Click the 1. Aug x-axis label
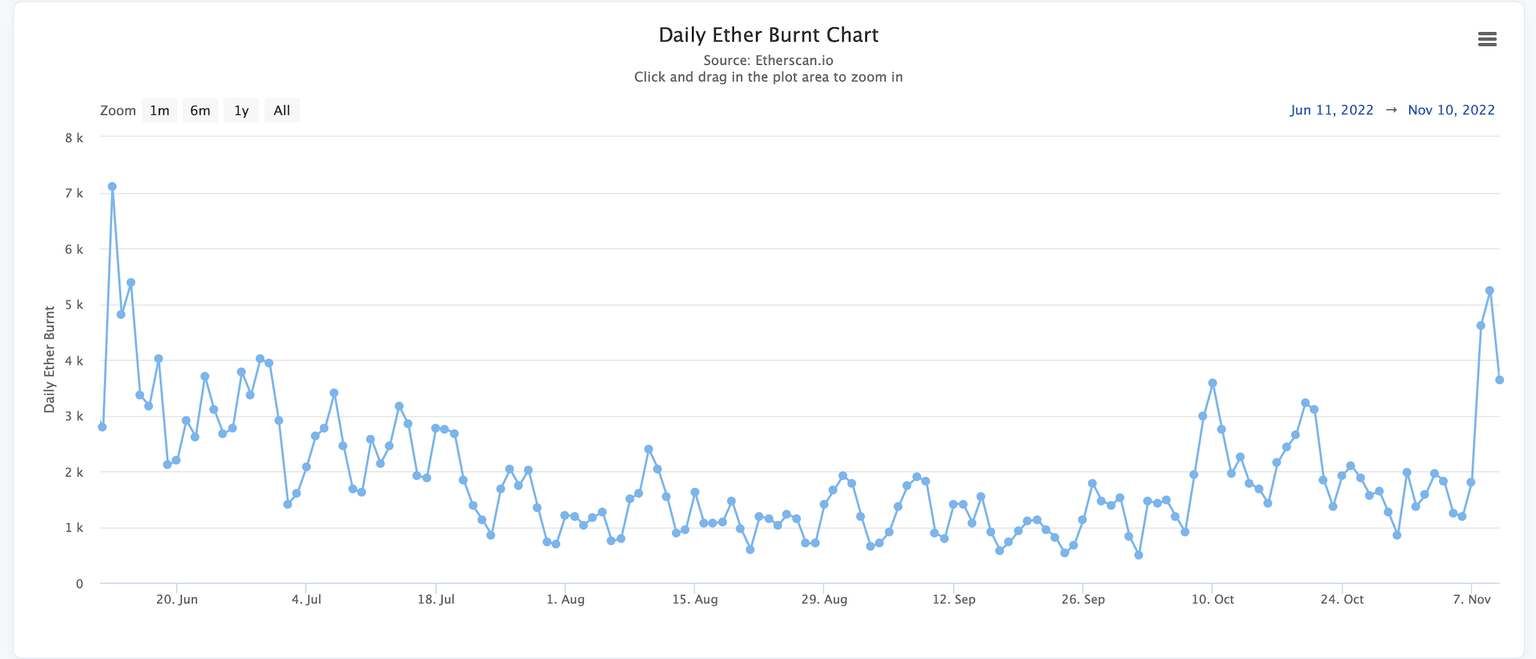 (x=565, y=600)
